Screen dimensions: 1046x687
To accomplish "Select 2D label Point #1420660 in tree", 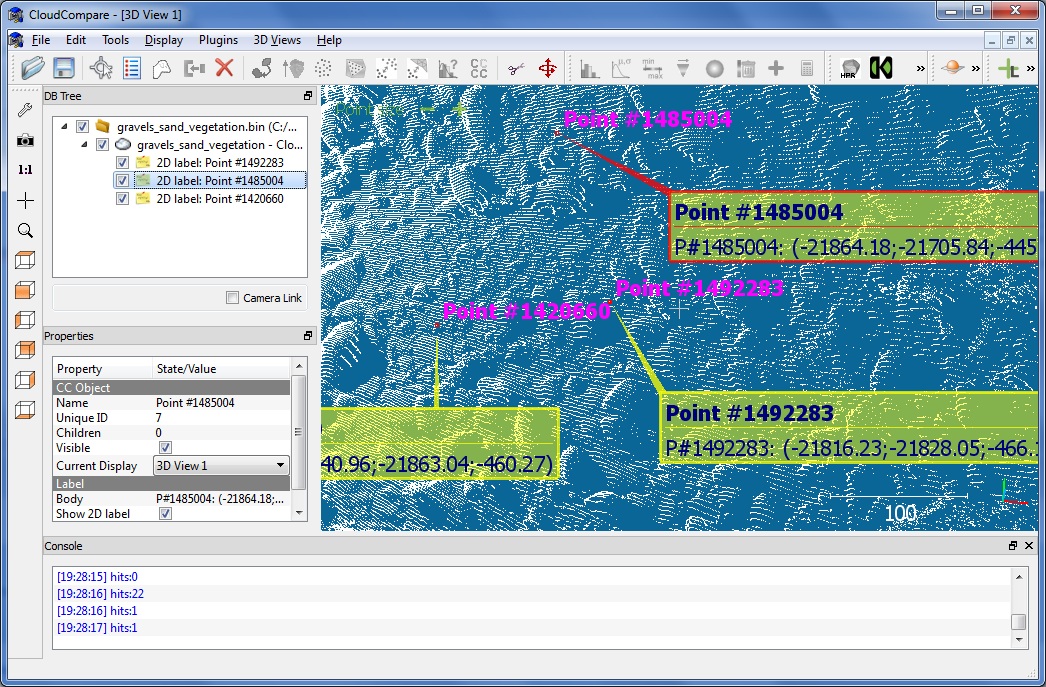I will pyautogui.click(x=219, y=199).
